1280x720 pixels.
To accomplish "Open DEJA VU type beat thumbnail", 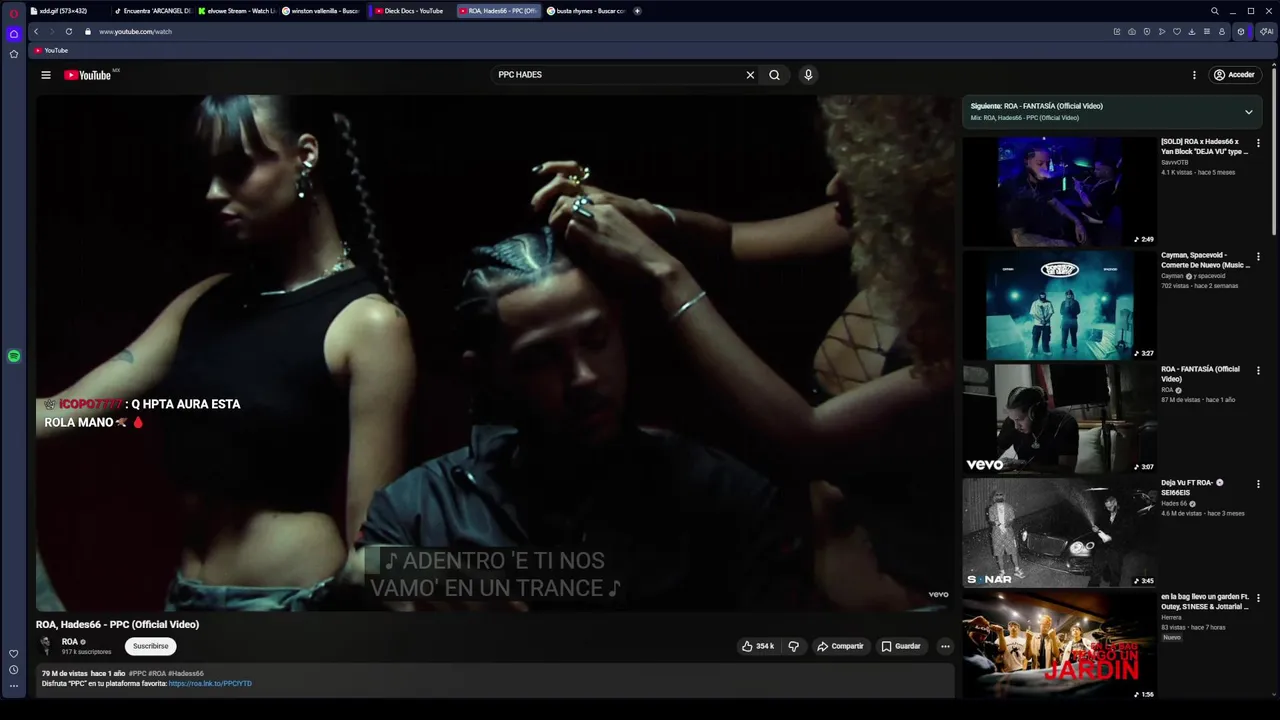I will (x=1059, y=191).
